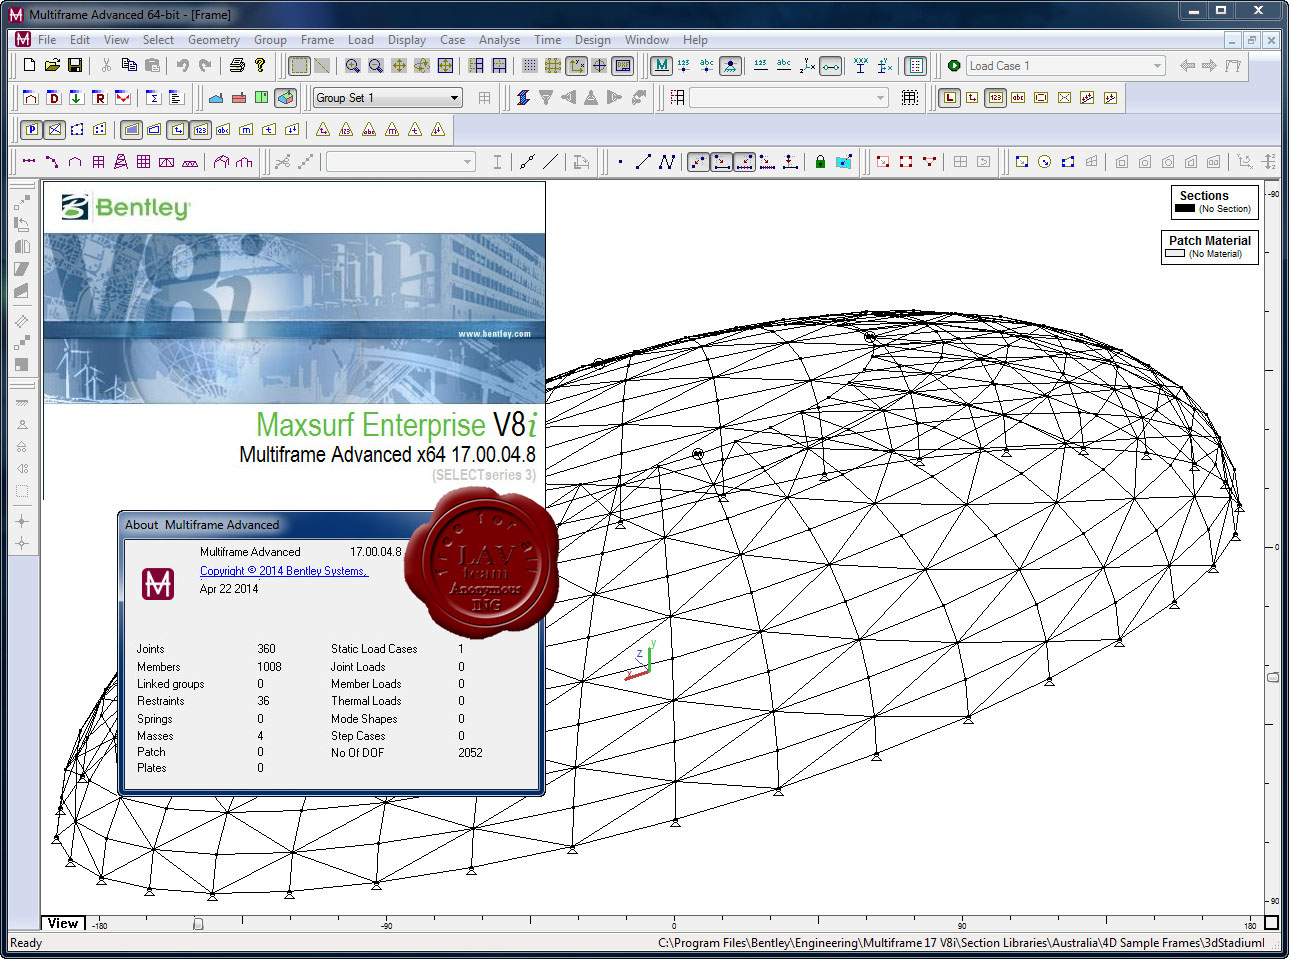Click the View tab at the bottom left
The height and width of the screenshot is (959, 1289).
(63, 923)
